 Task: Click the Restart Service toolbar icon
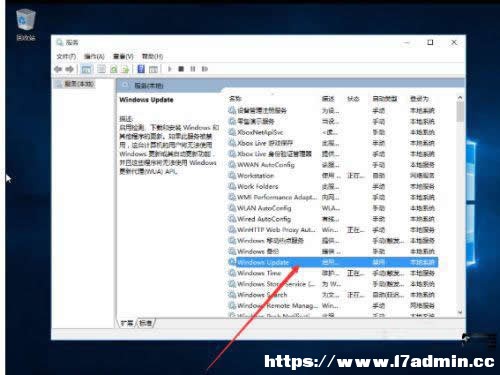pyautogui.click(x=205, y=69)
